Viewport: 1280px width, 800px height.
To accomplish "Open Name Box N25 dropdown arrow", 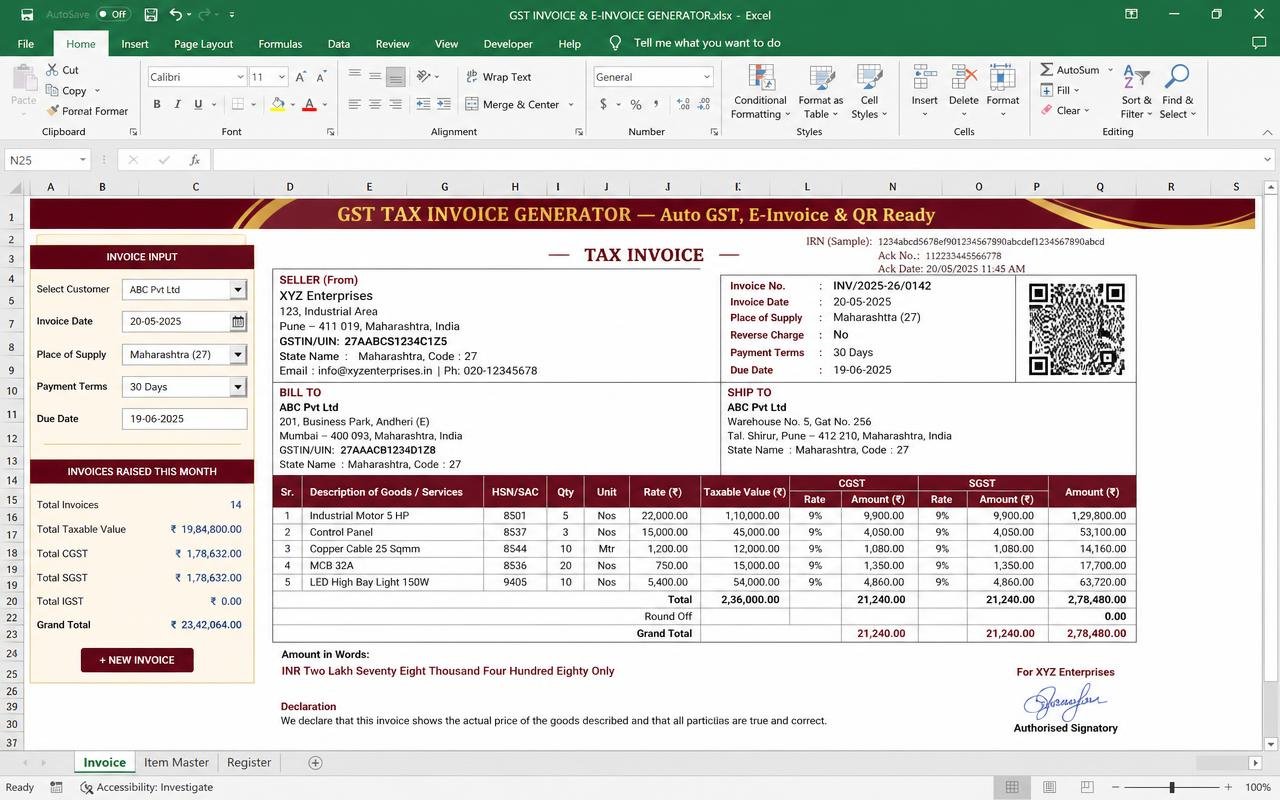I will [82, 160].
